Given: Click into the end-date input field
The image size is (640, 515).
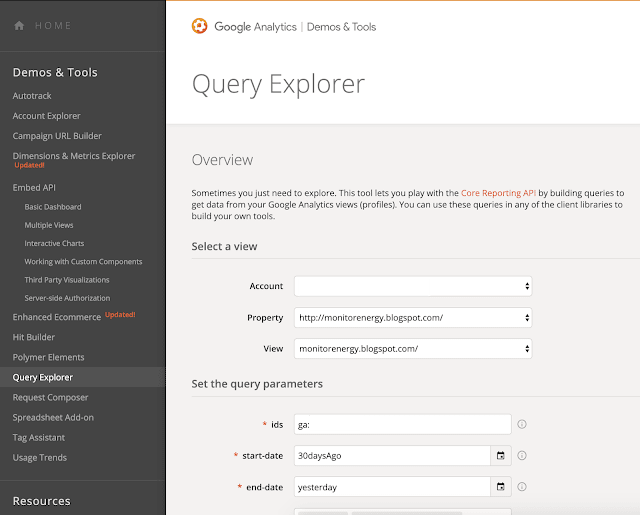Looking at the screenshot, I should click(392, 486).
